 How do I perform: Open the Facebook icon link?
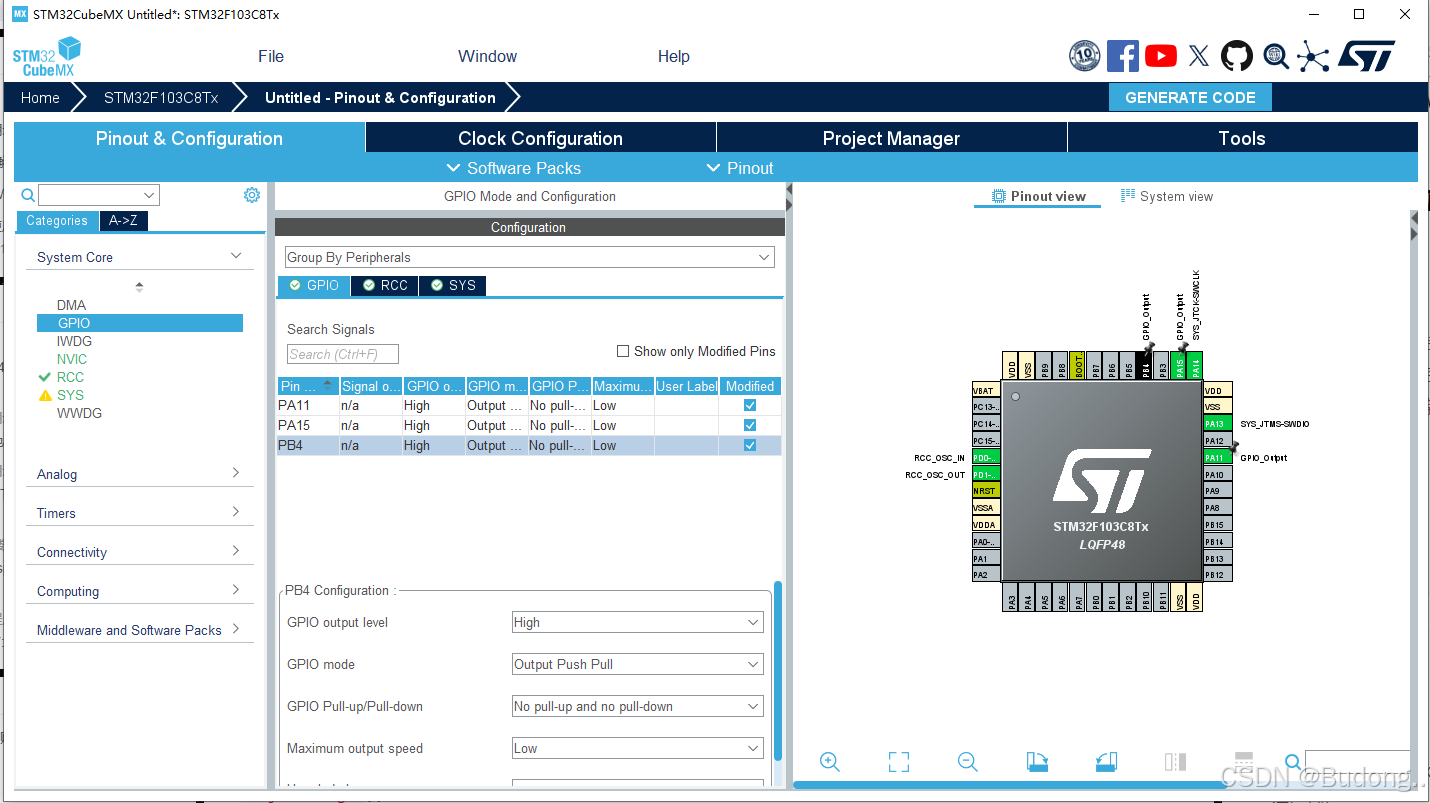point(1122,56)
